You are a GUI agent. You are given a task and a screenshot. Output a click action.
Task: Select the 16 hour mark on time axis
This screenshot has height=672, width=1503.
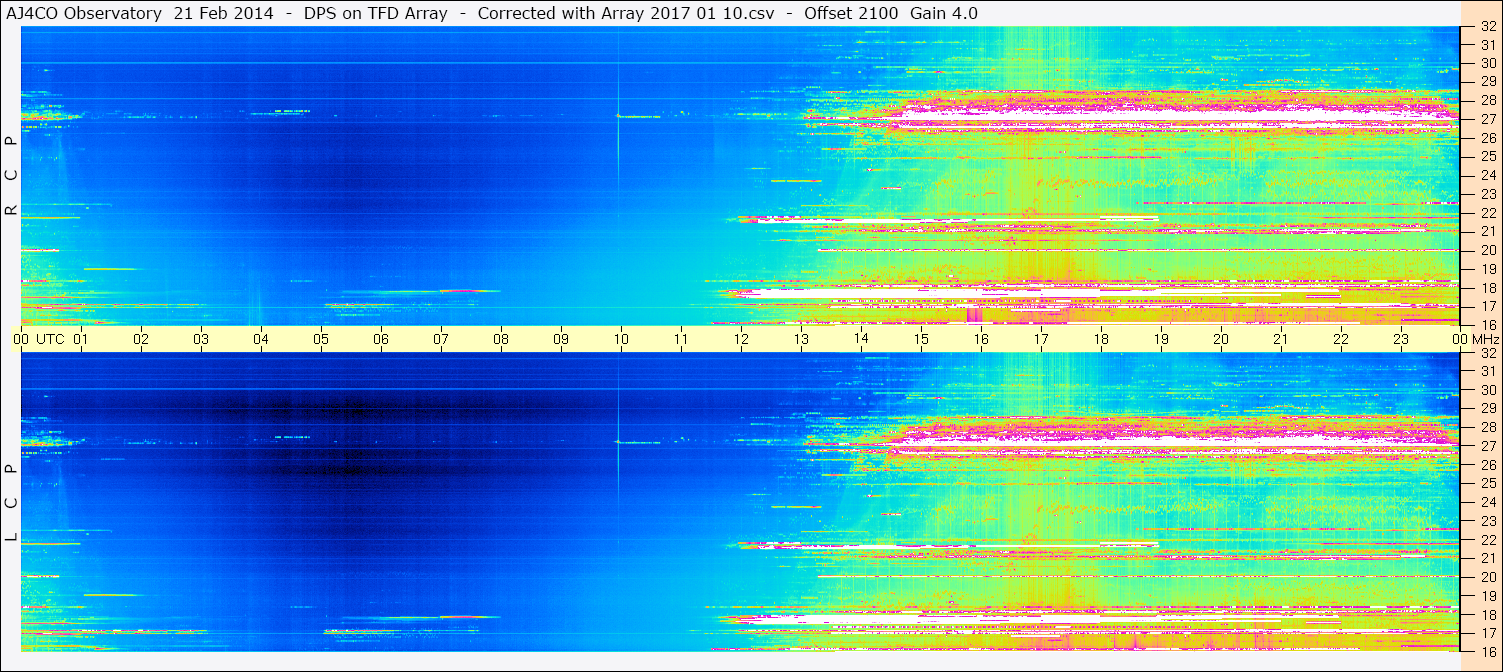tap(981, 339)
